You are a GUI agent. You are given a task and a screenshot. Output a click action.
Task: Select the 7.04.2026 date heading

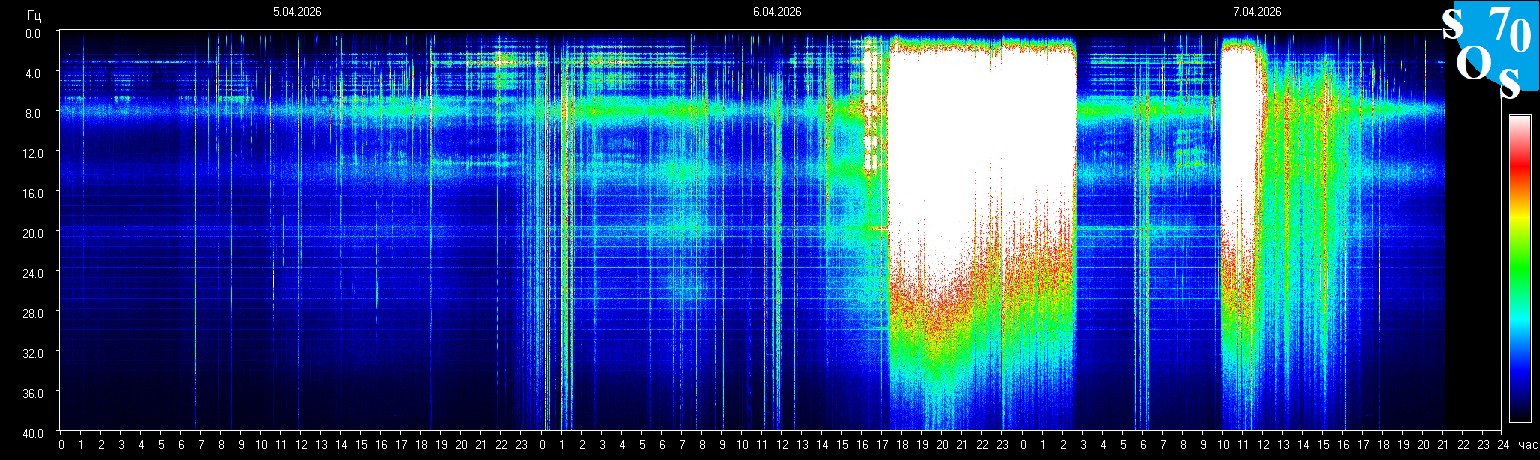1257,12
